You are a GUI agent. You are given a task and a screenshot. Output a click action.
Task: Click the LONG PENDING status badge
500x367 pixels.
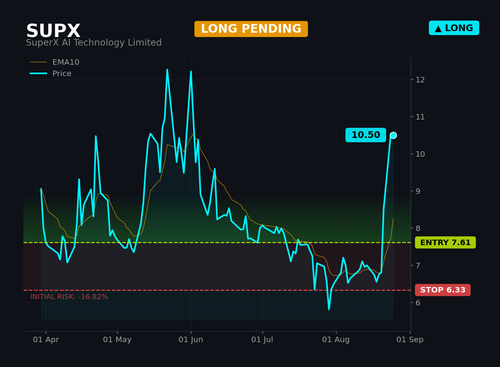(x=251, y=29)
